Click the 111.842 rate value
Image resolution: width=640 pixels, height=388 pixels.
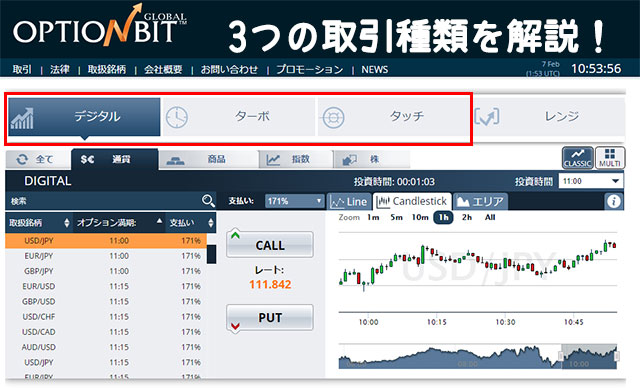click(270, 284)
